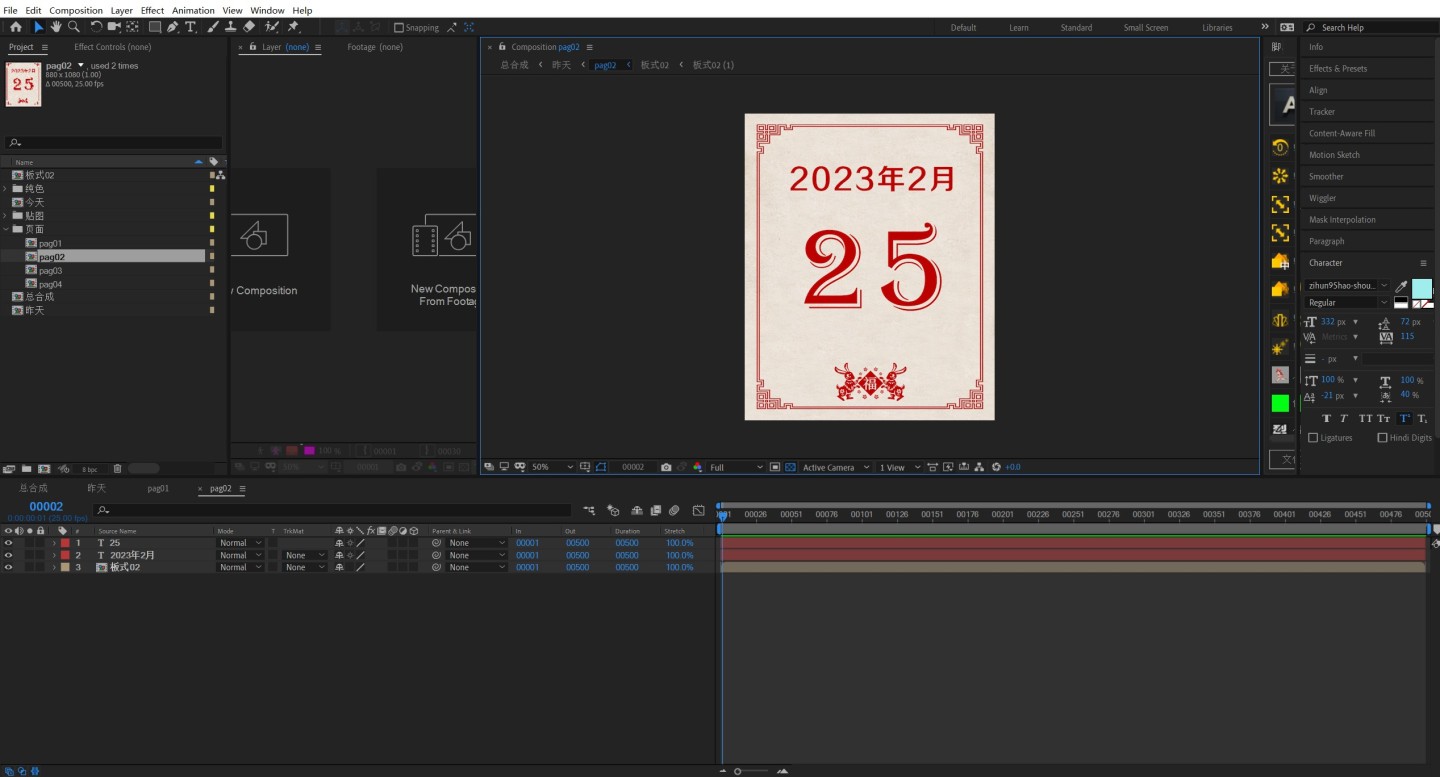1440x777 pixels.
Task: Select the Clone Stamp tool
Action: [x=231, y=27]
